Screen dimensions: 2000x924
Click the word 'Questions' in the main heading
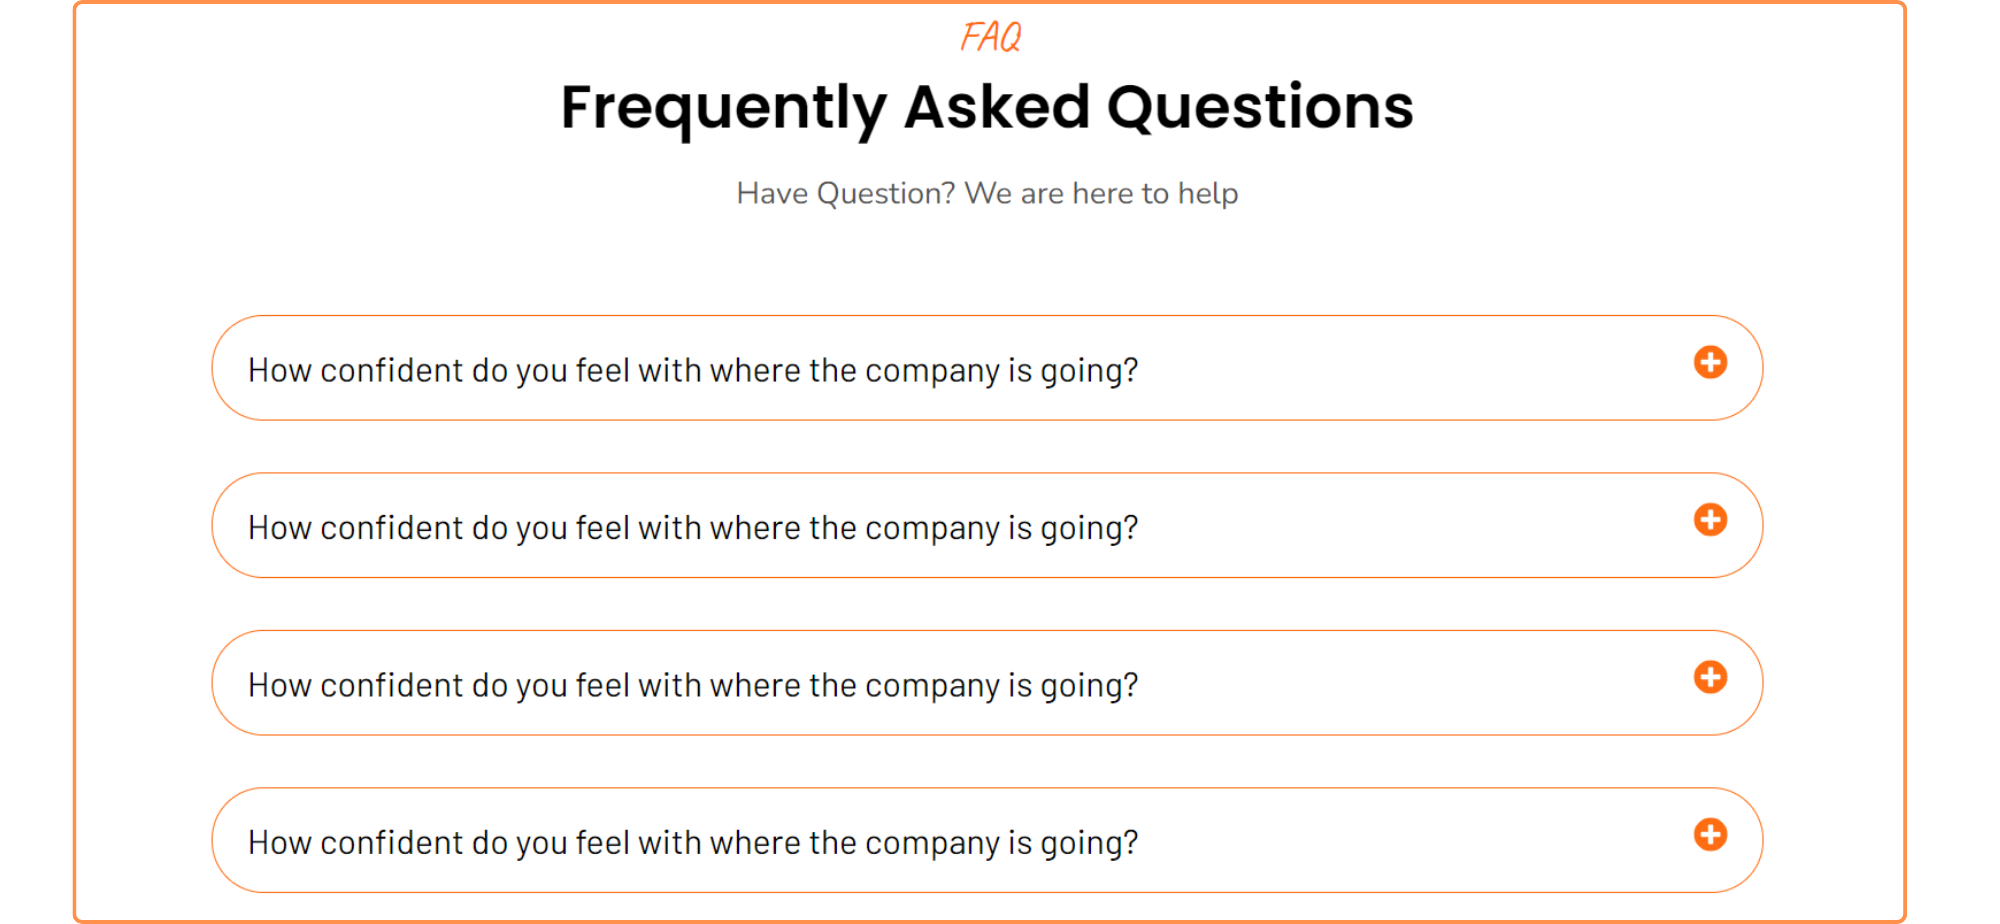[1260, 107]
